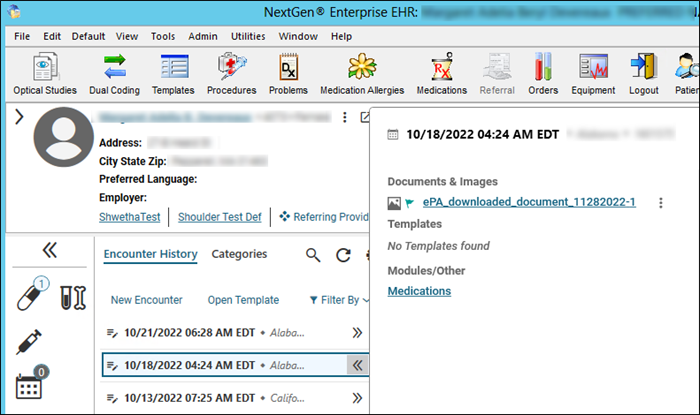Launch the Dual Coding tool

(x=114, y=74)
